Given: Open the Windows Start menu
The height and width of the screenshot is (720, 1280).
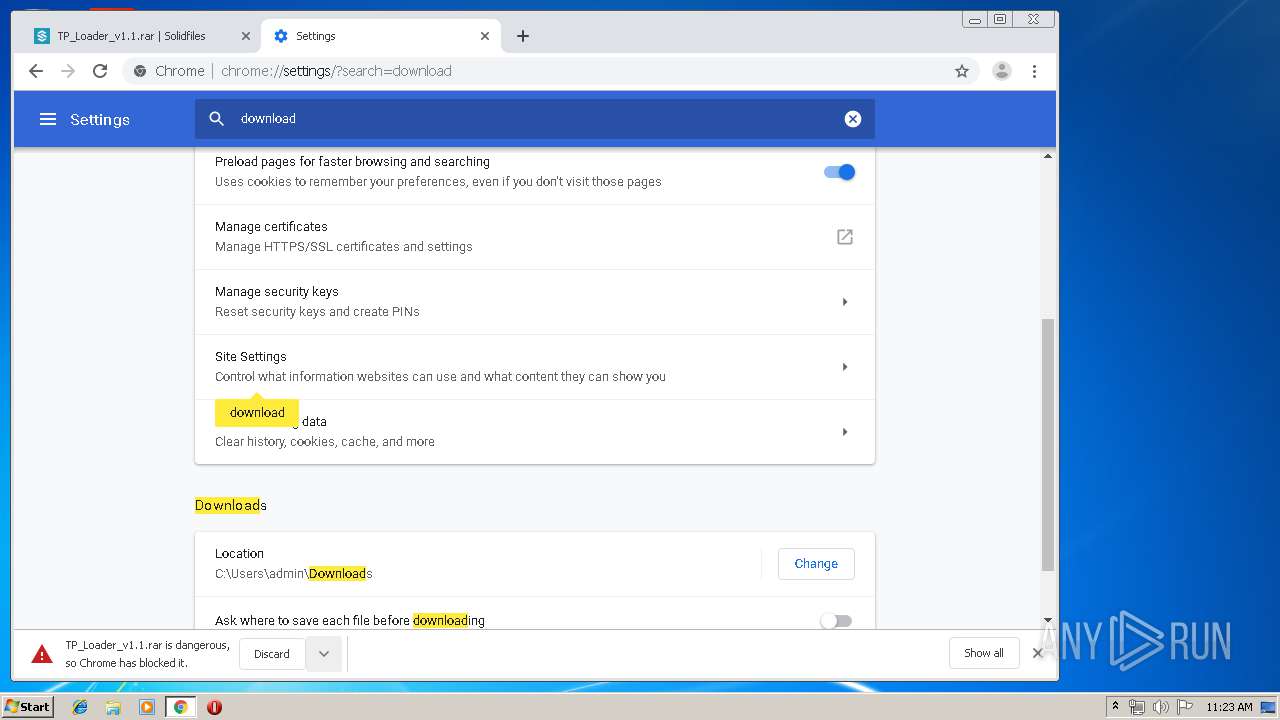Looking at the screenshot, I should [x=28, y=707].
